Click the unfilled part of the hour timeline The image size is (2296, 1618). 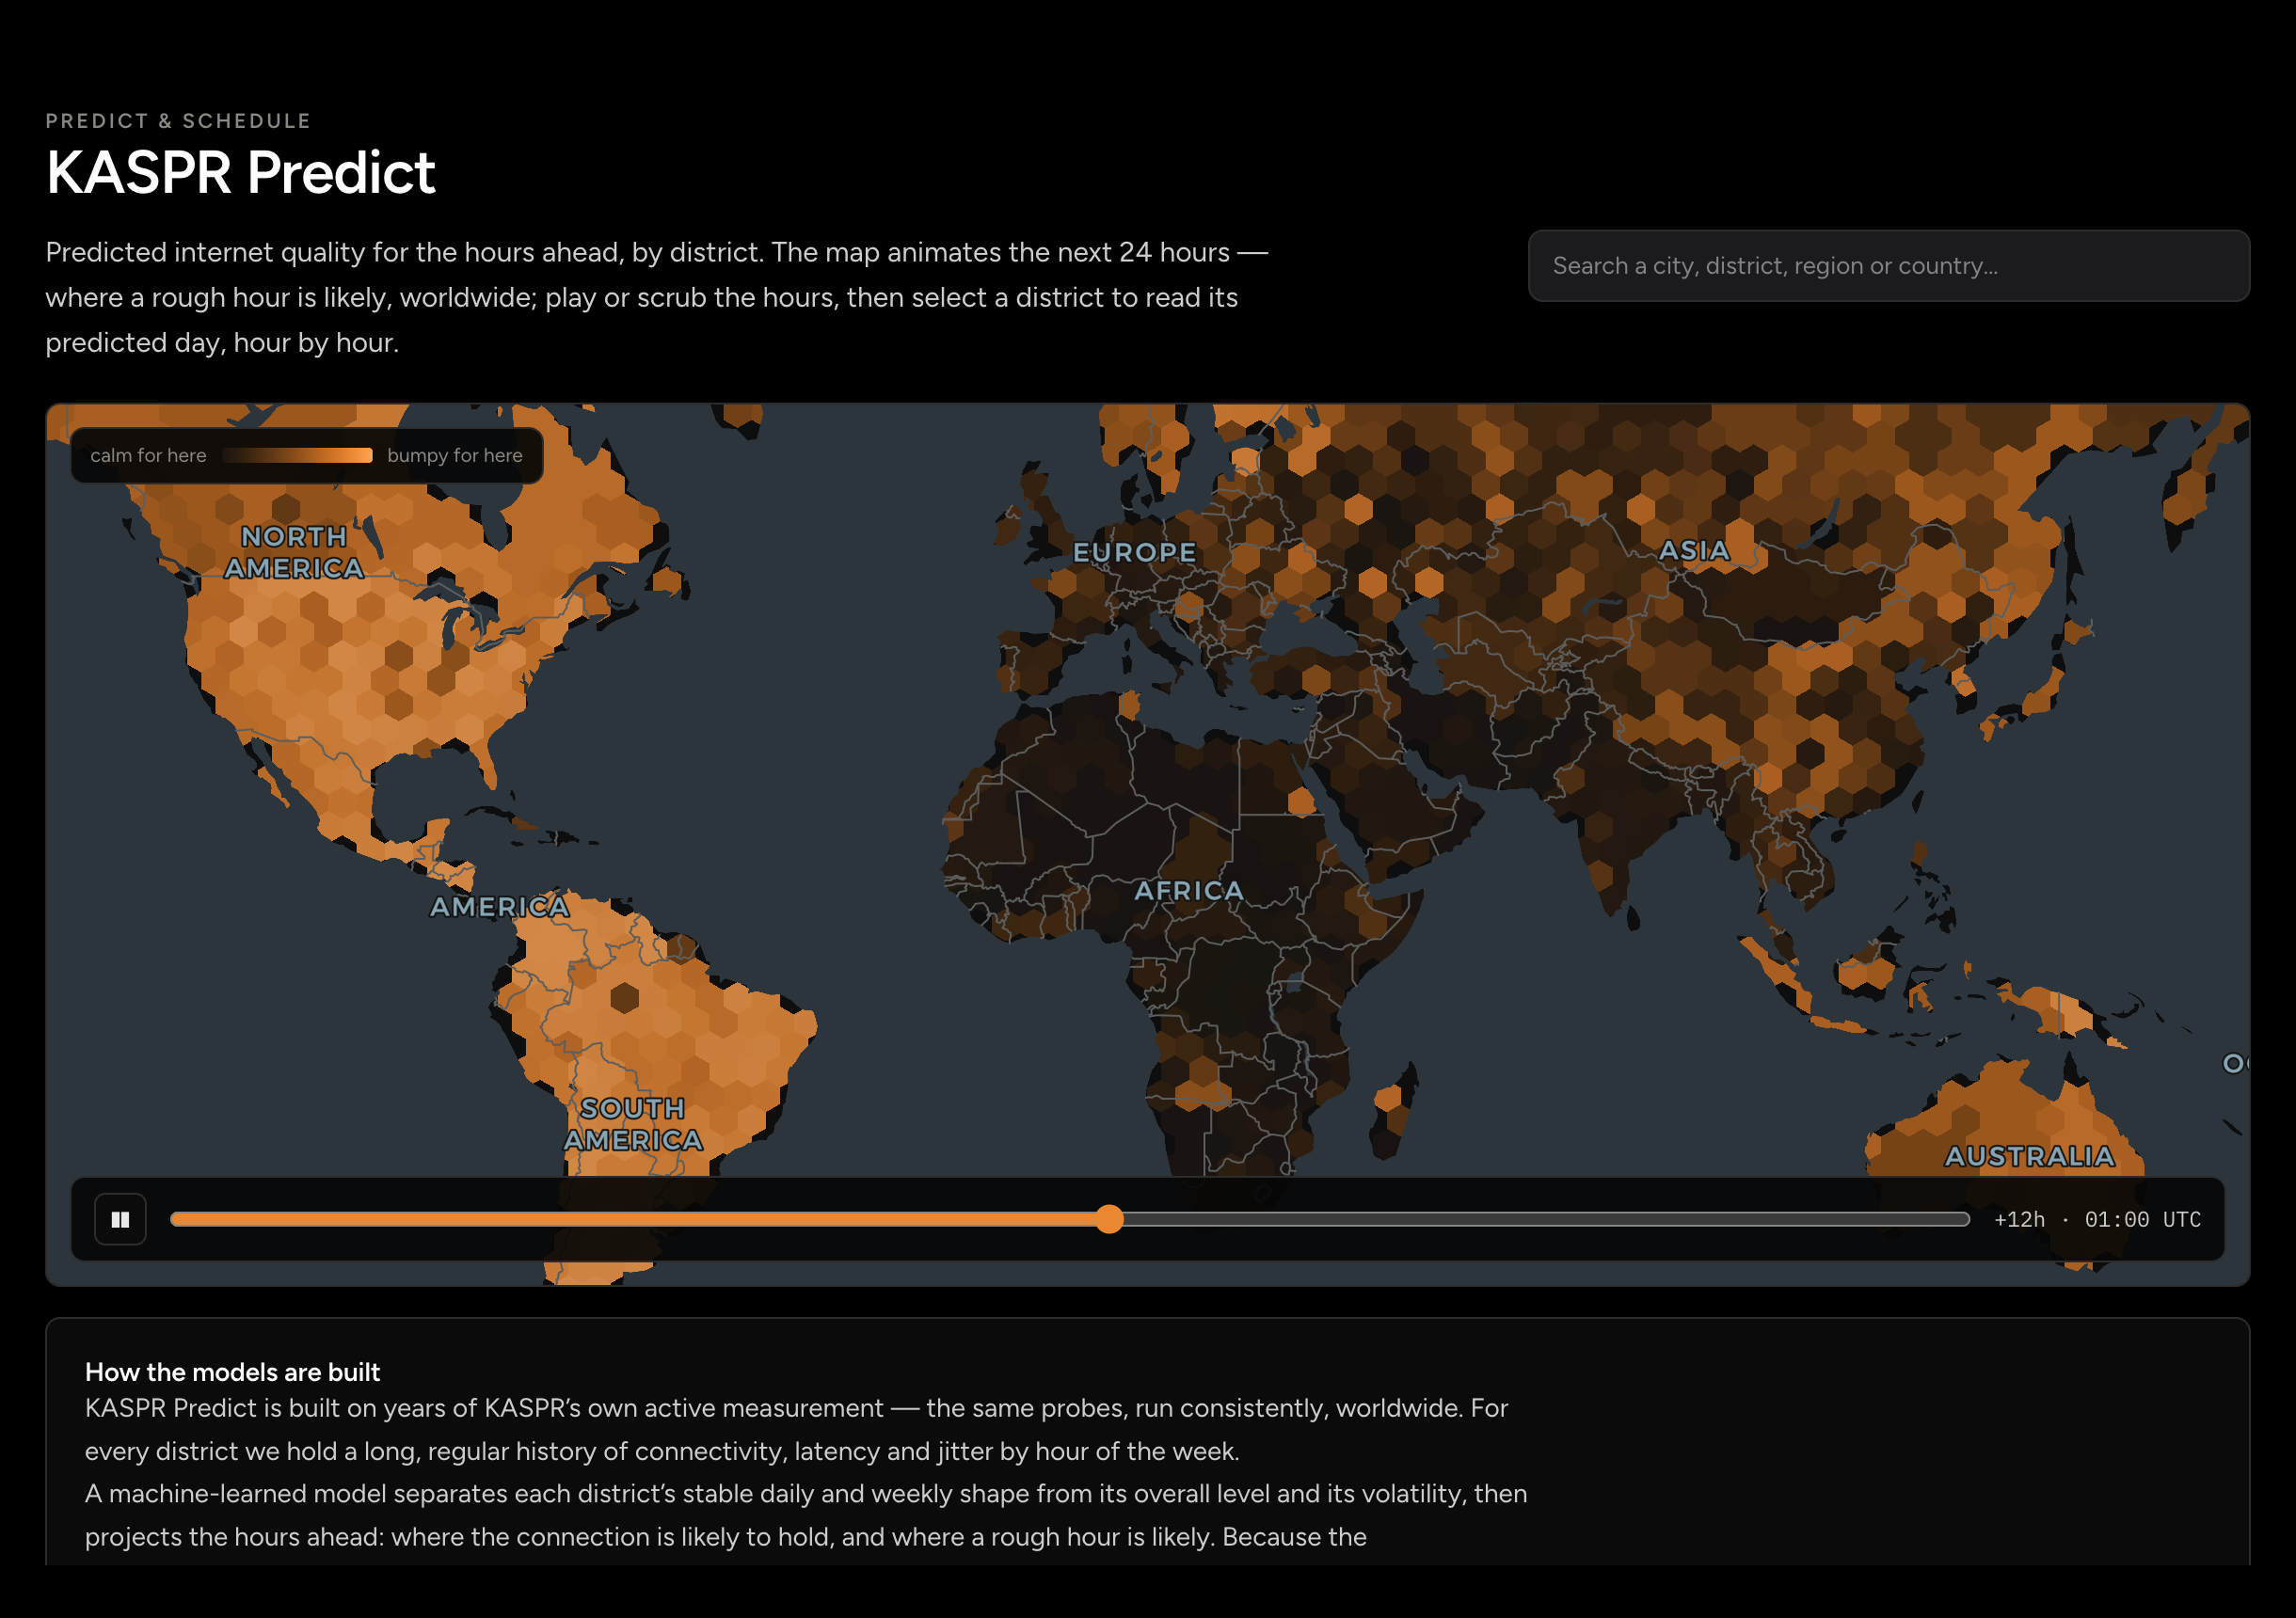(x=1545, y=1219)
